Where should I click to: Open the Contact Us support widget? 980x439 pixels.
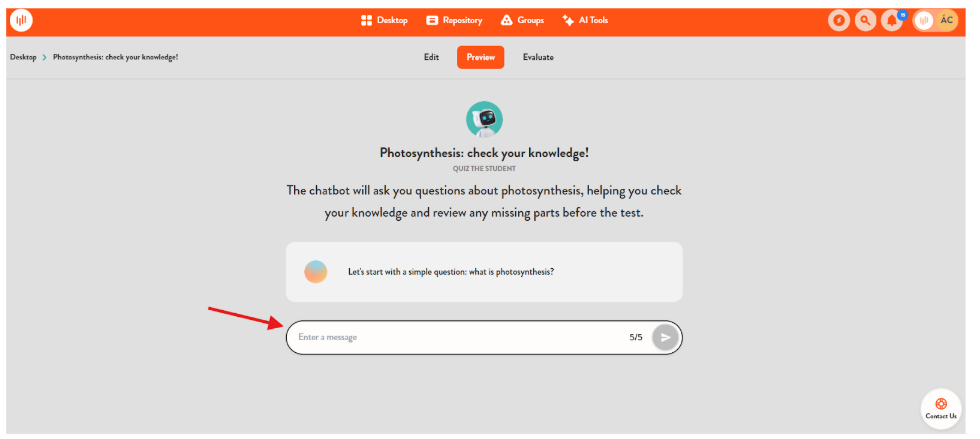tap(940, 408)
